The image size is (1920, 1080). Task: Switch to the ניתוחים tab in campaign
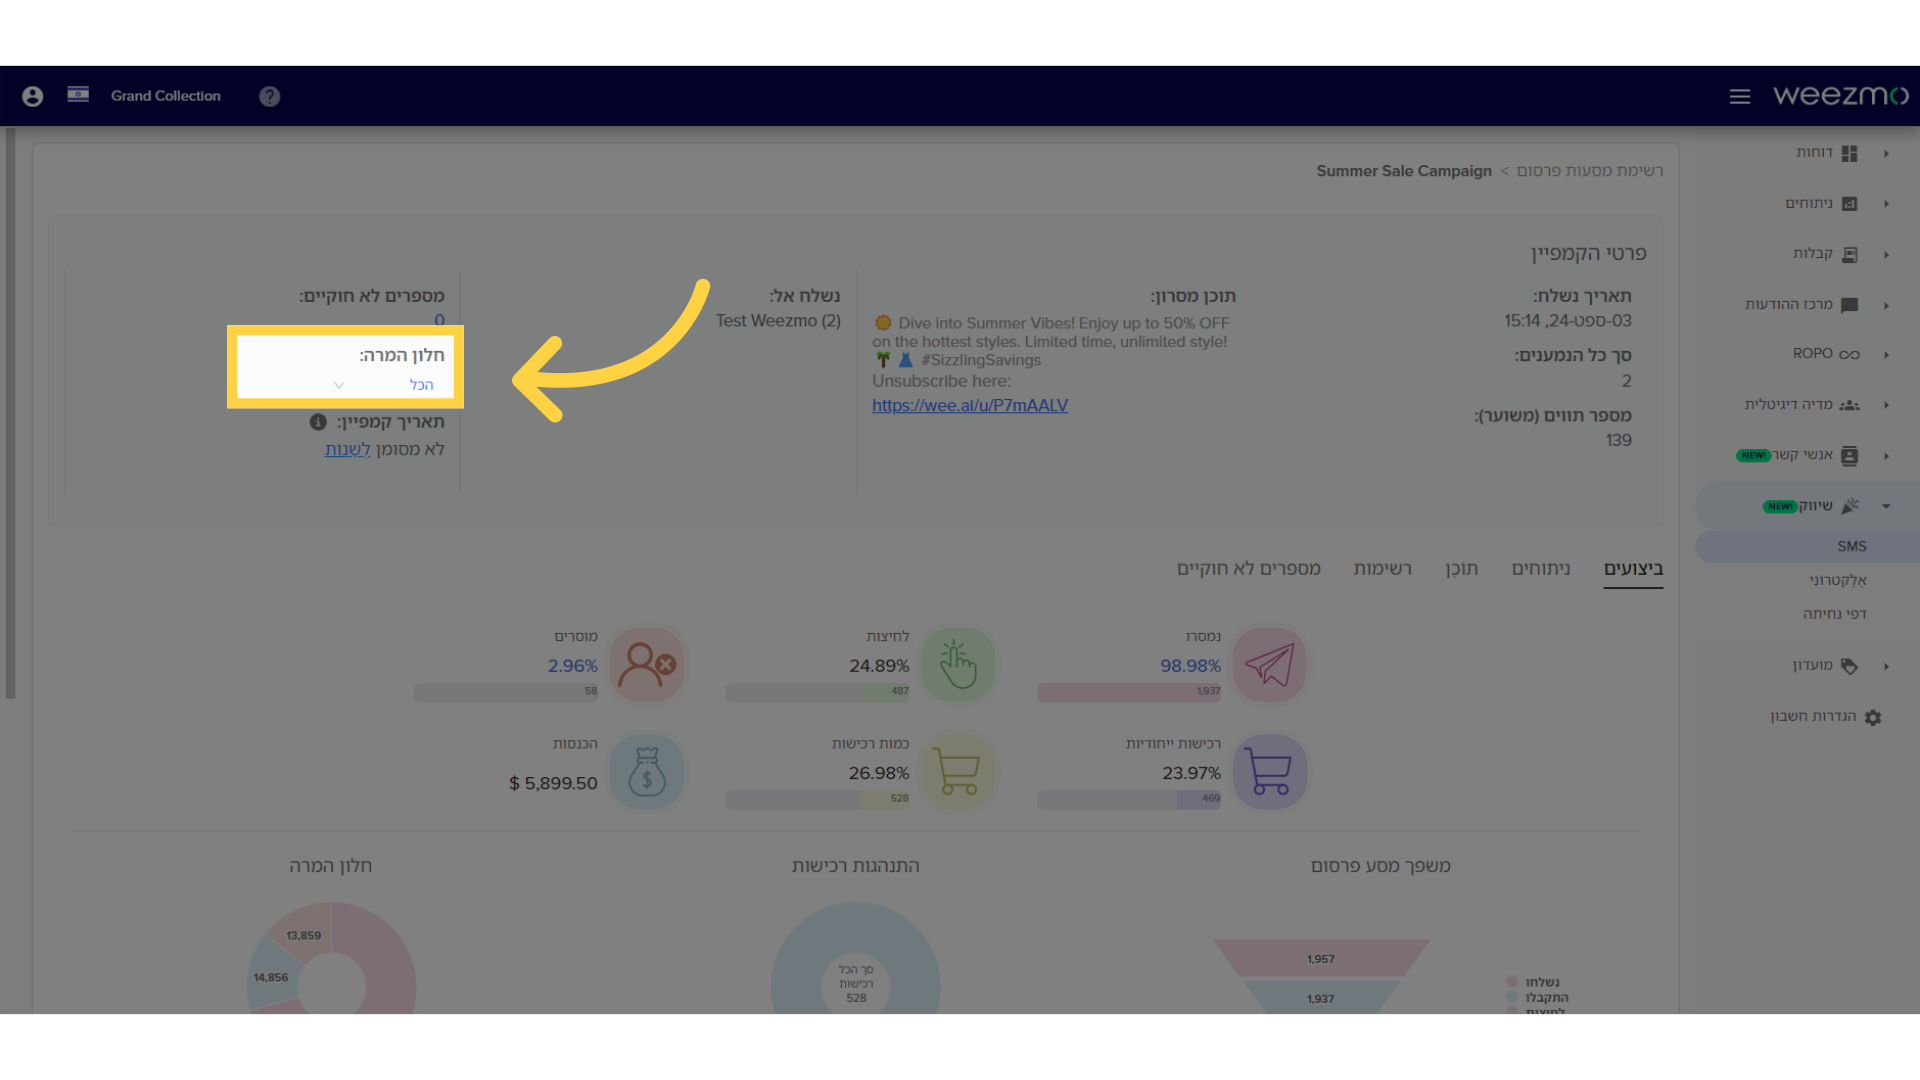tap(1541, 569)
